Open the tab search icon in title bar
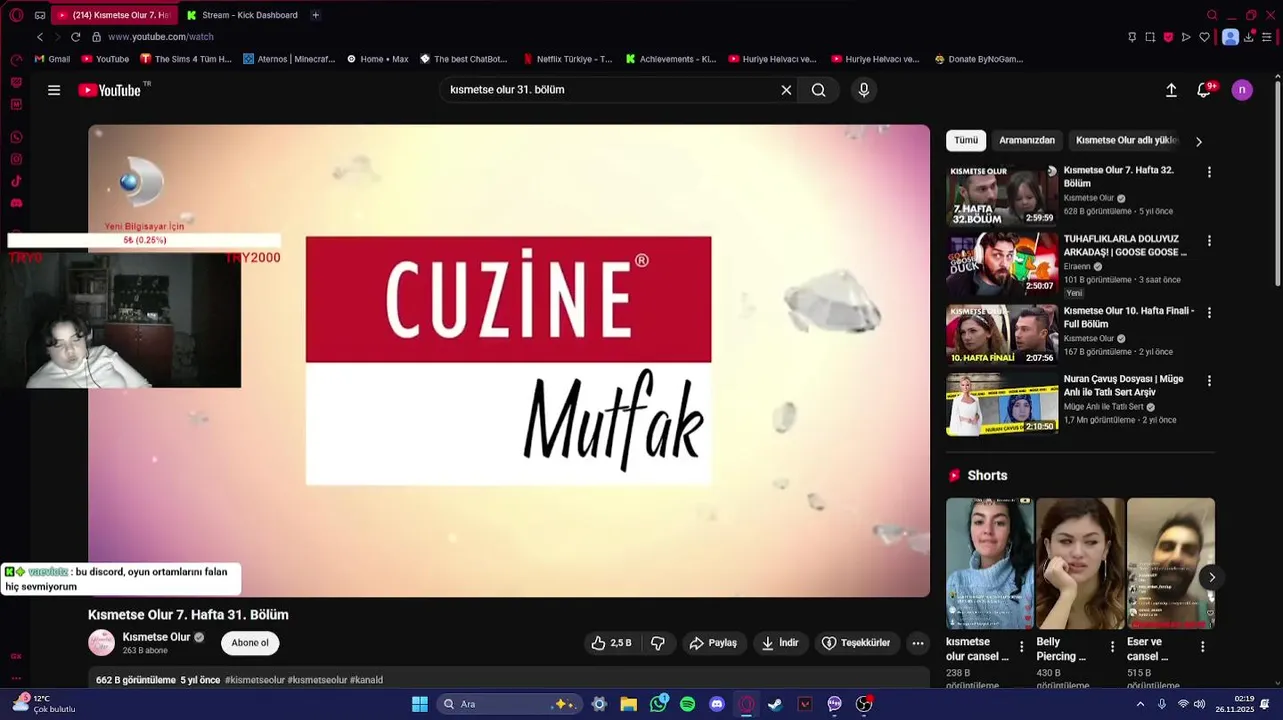This screenshot has width=1283, height=720. [x=1212, y=15]
